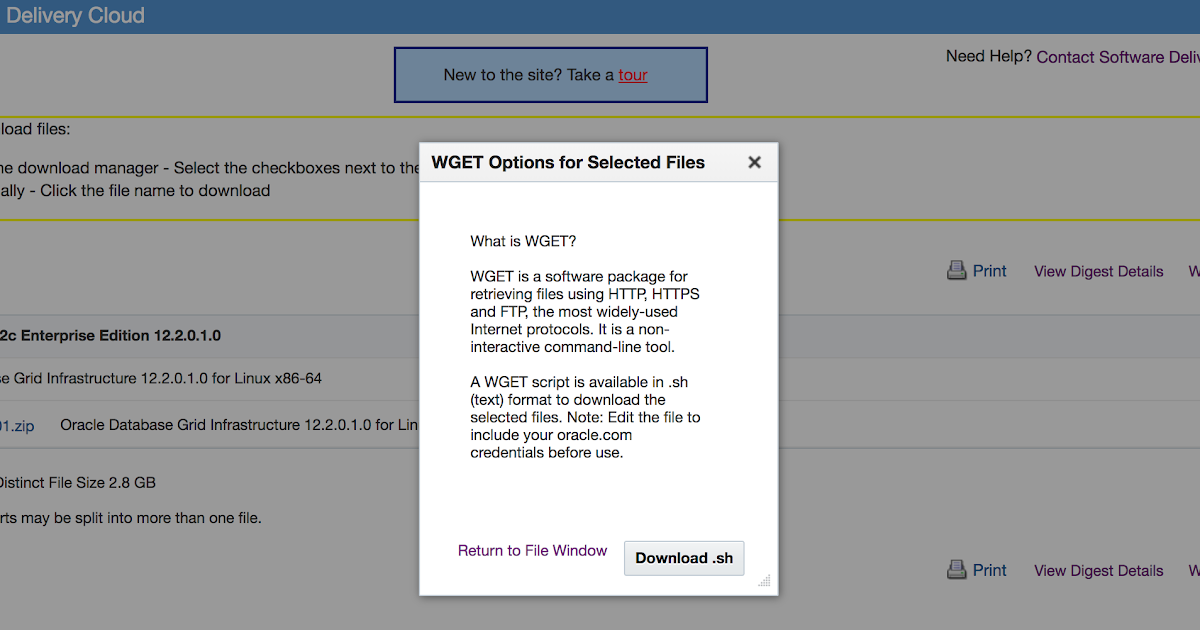Screen dimensions: 1200x630
Task: Click the truncated W link beside lower View Digest Details
Action: (x=1192, y=570)
